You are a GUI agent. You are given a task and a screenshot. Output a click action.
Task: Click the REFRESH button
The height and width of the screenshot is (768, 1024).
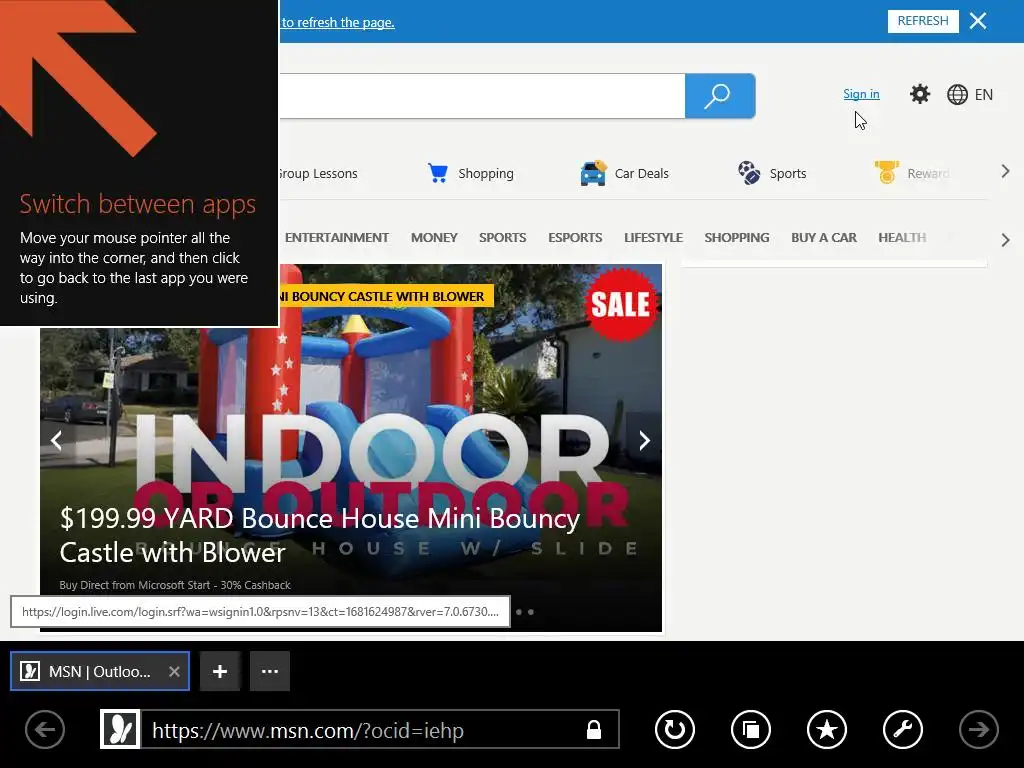(923, 21)
